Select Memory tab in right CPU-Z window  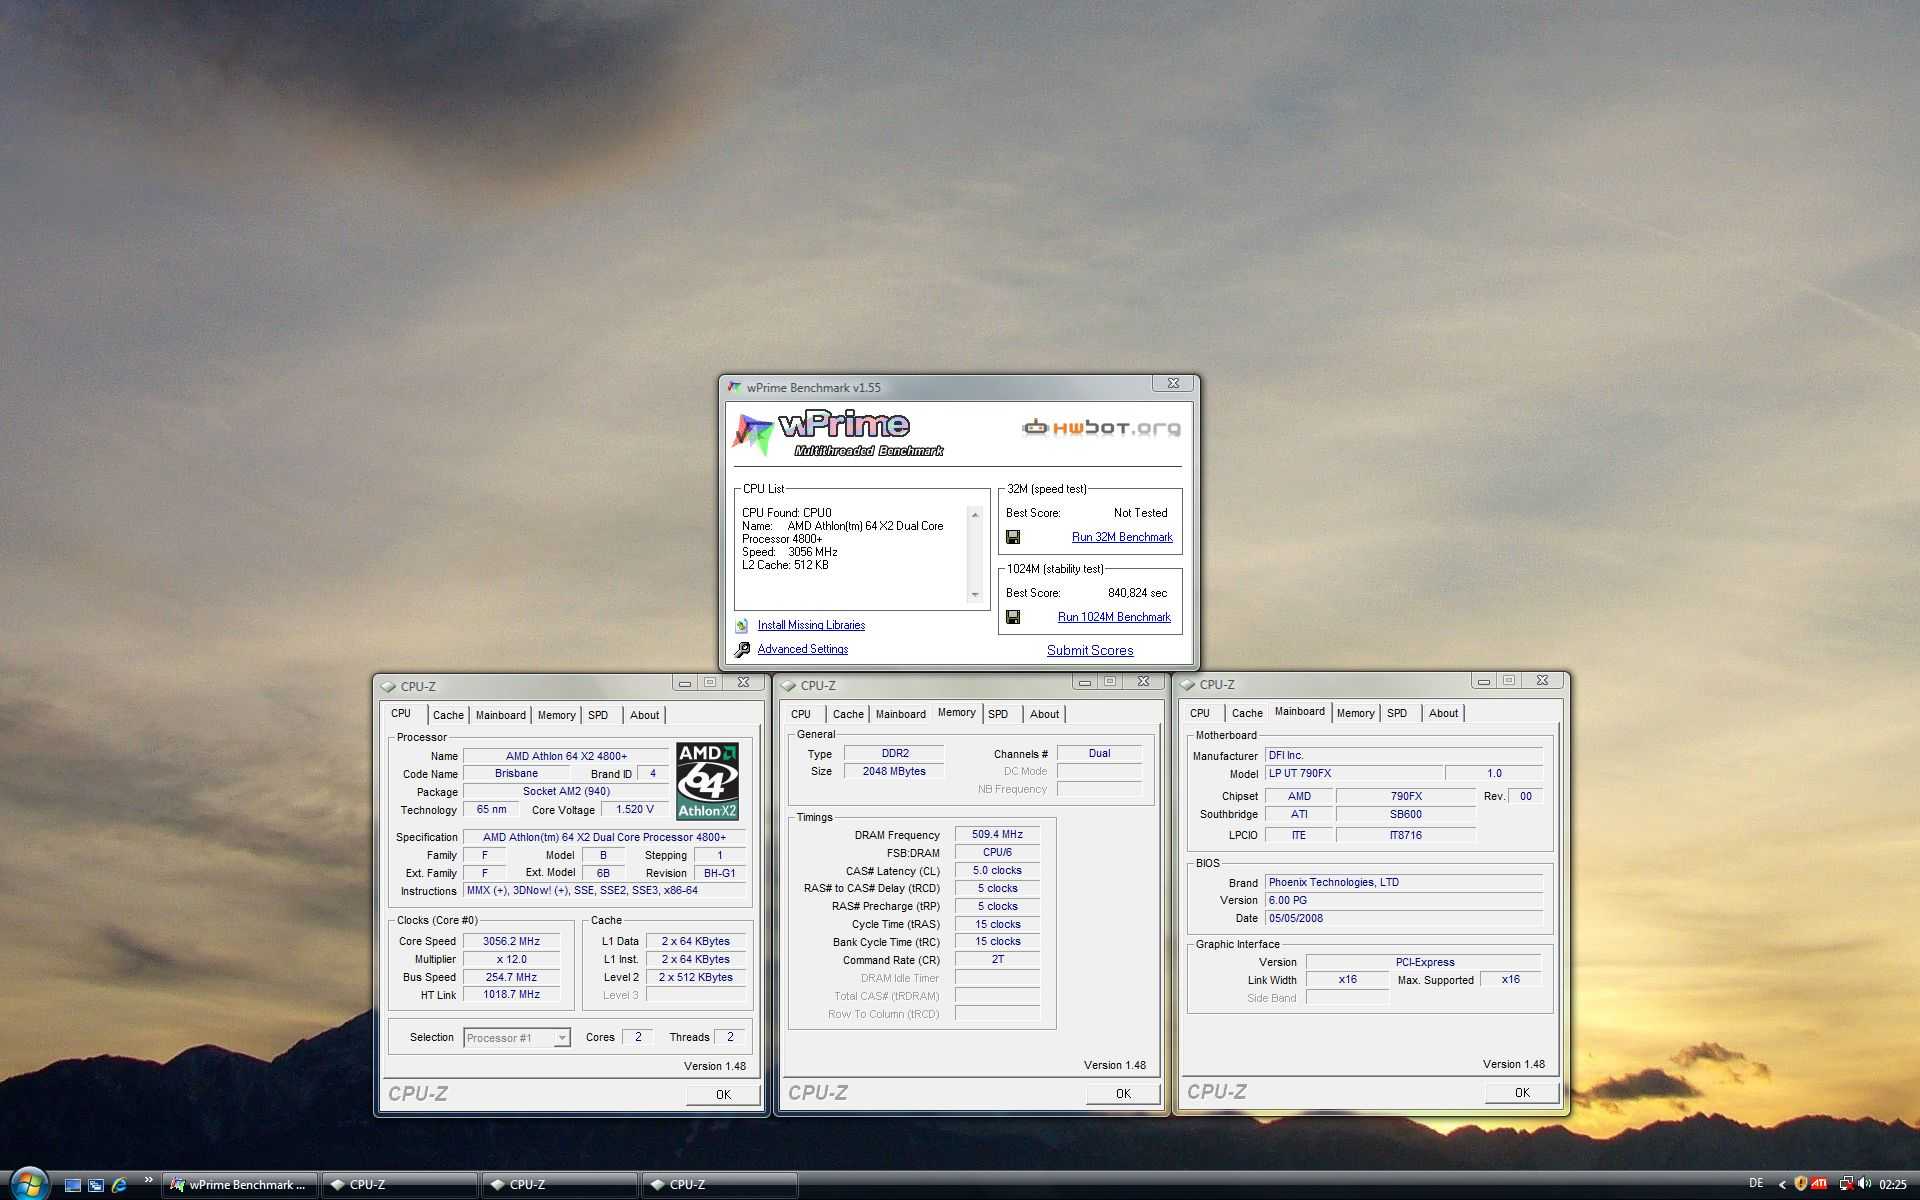point(1355,713)
